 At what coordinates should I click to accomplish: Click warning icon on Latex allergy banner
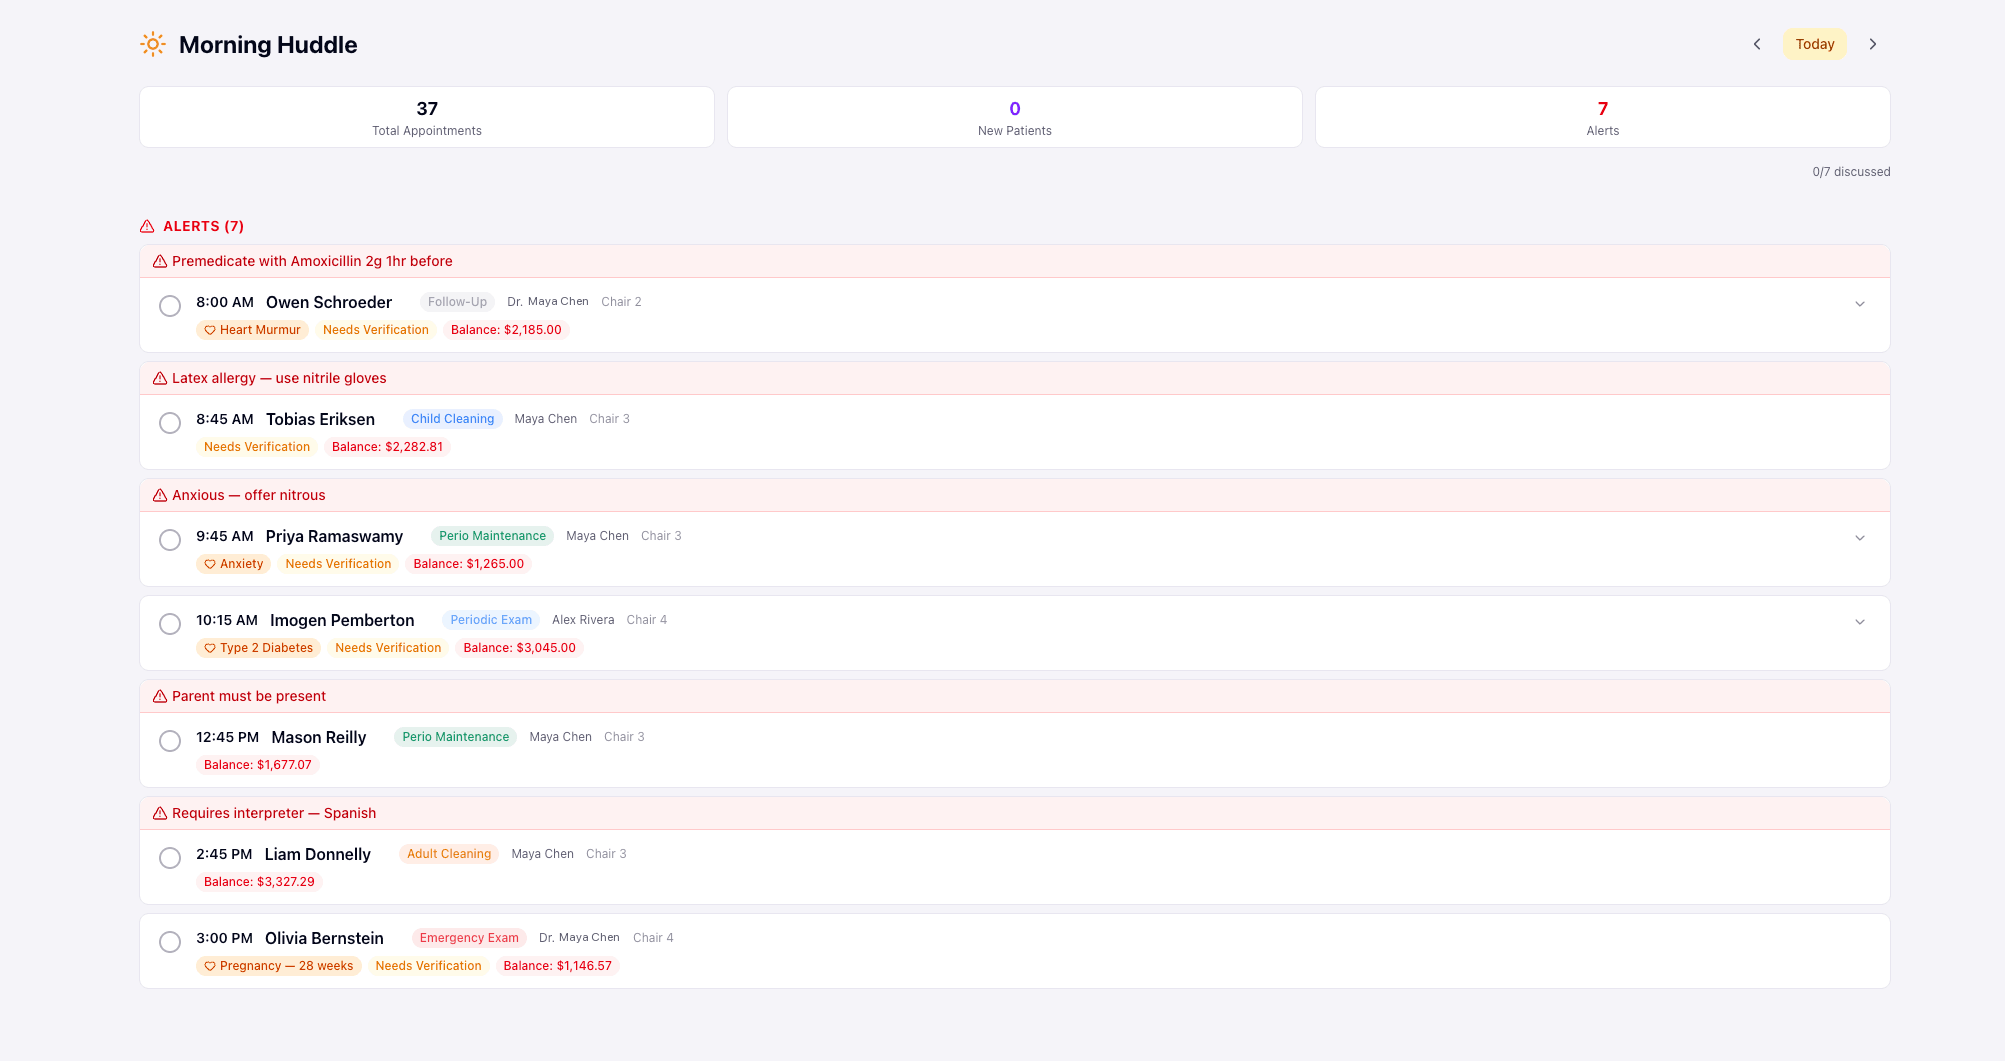point(160,378)
